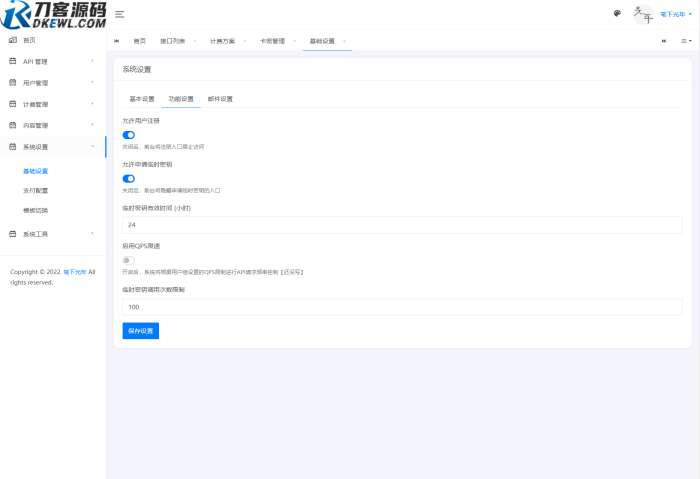Click the 允许申请临时密钥 label
Viewport: 700px width, 479px height.
pos(147,164)
